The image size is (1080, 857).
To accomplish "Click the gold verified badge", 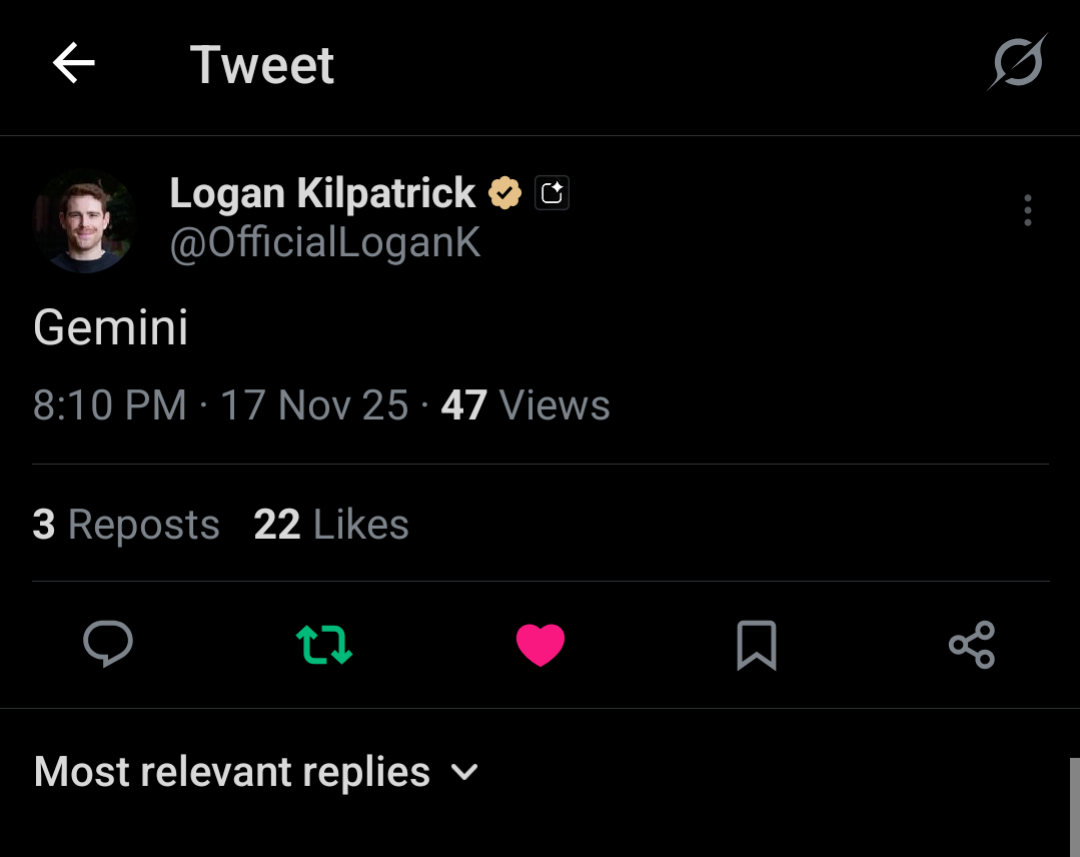I will (x=505, y=193).
